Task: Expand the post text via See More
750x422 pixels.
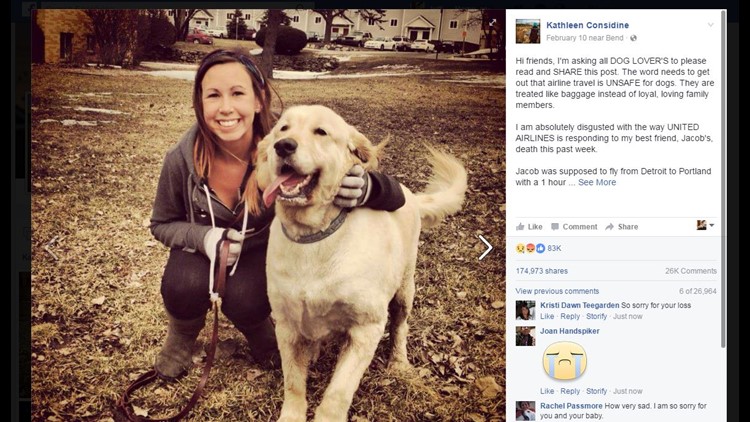Action: (597, 182)
